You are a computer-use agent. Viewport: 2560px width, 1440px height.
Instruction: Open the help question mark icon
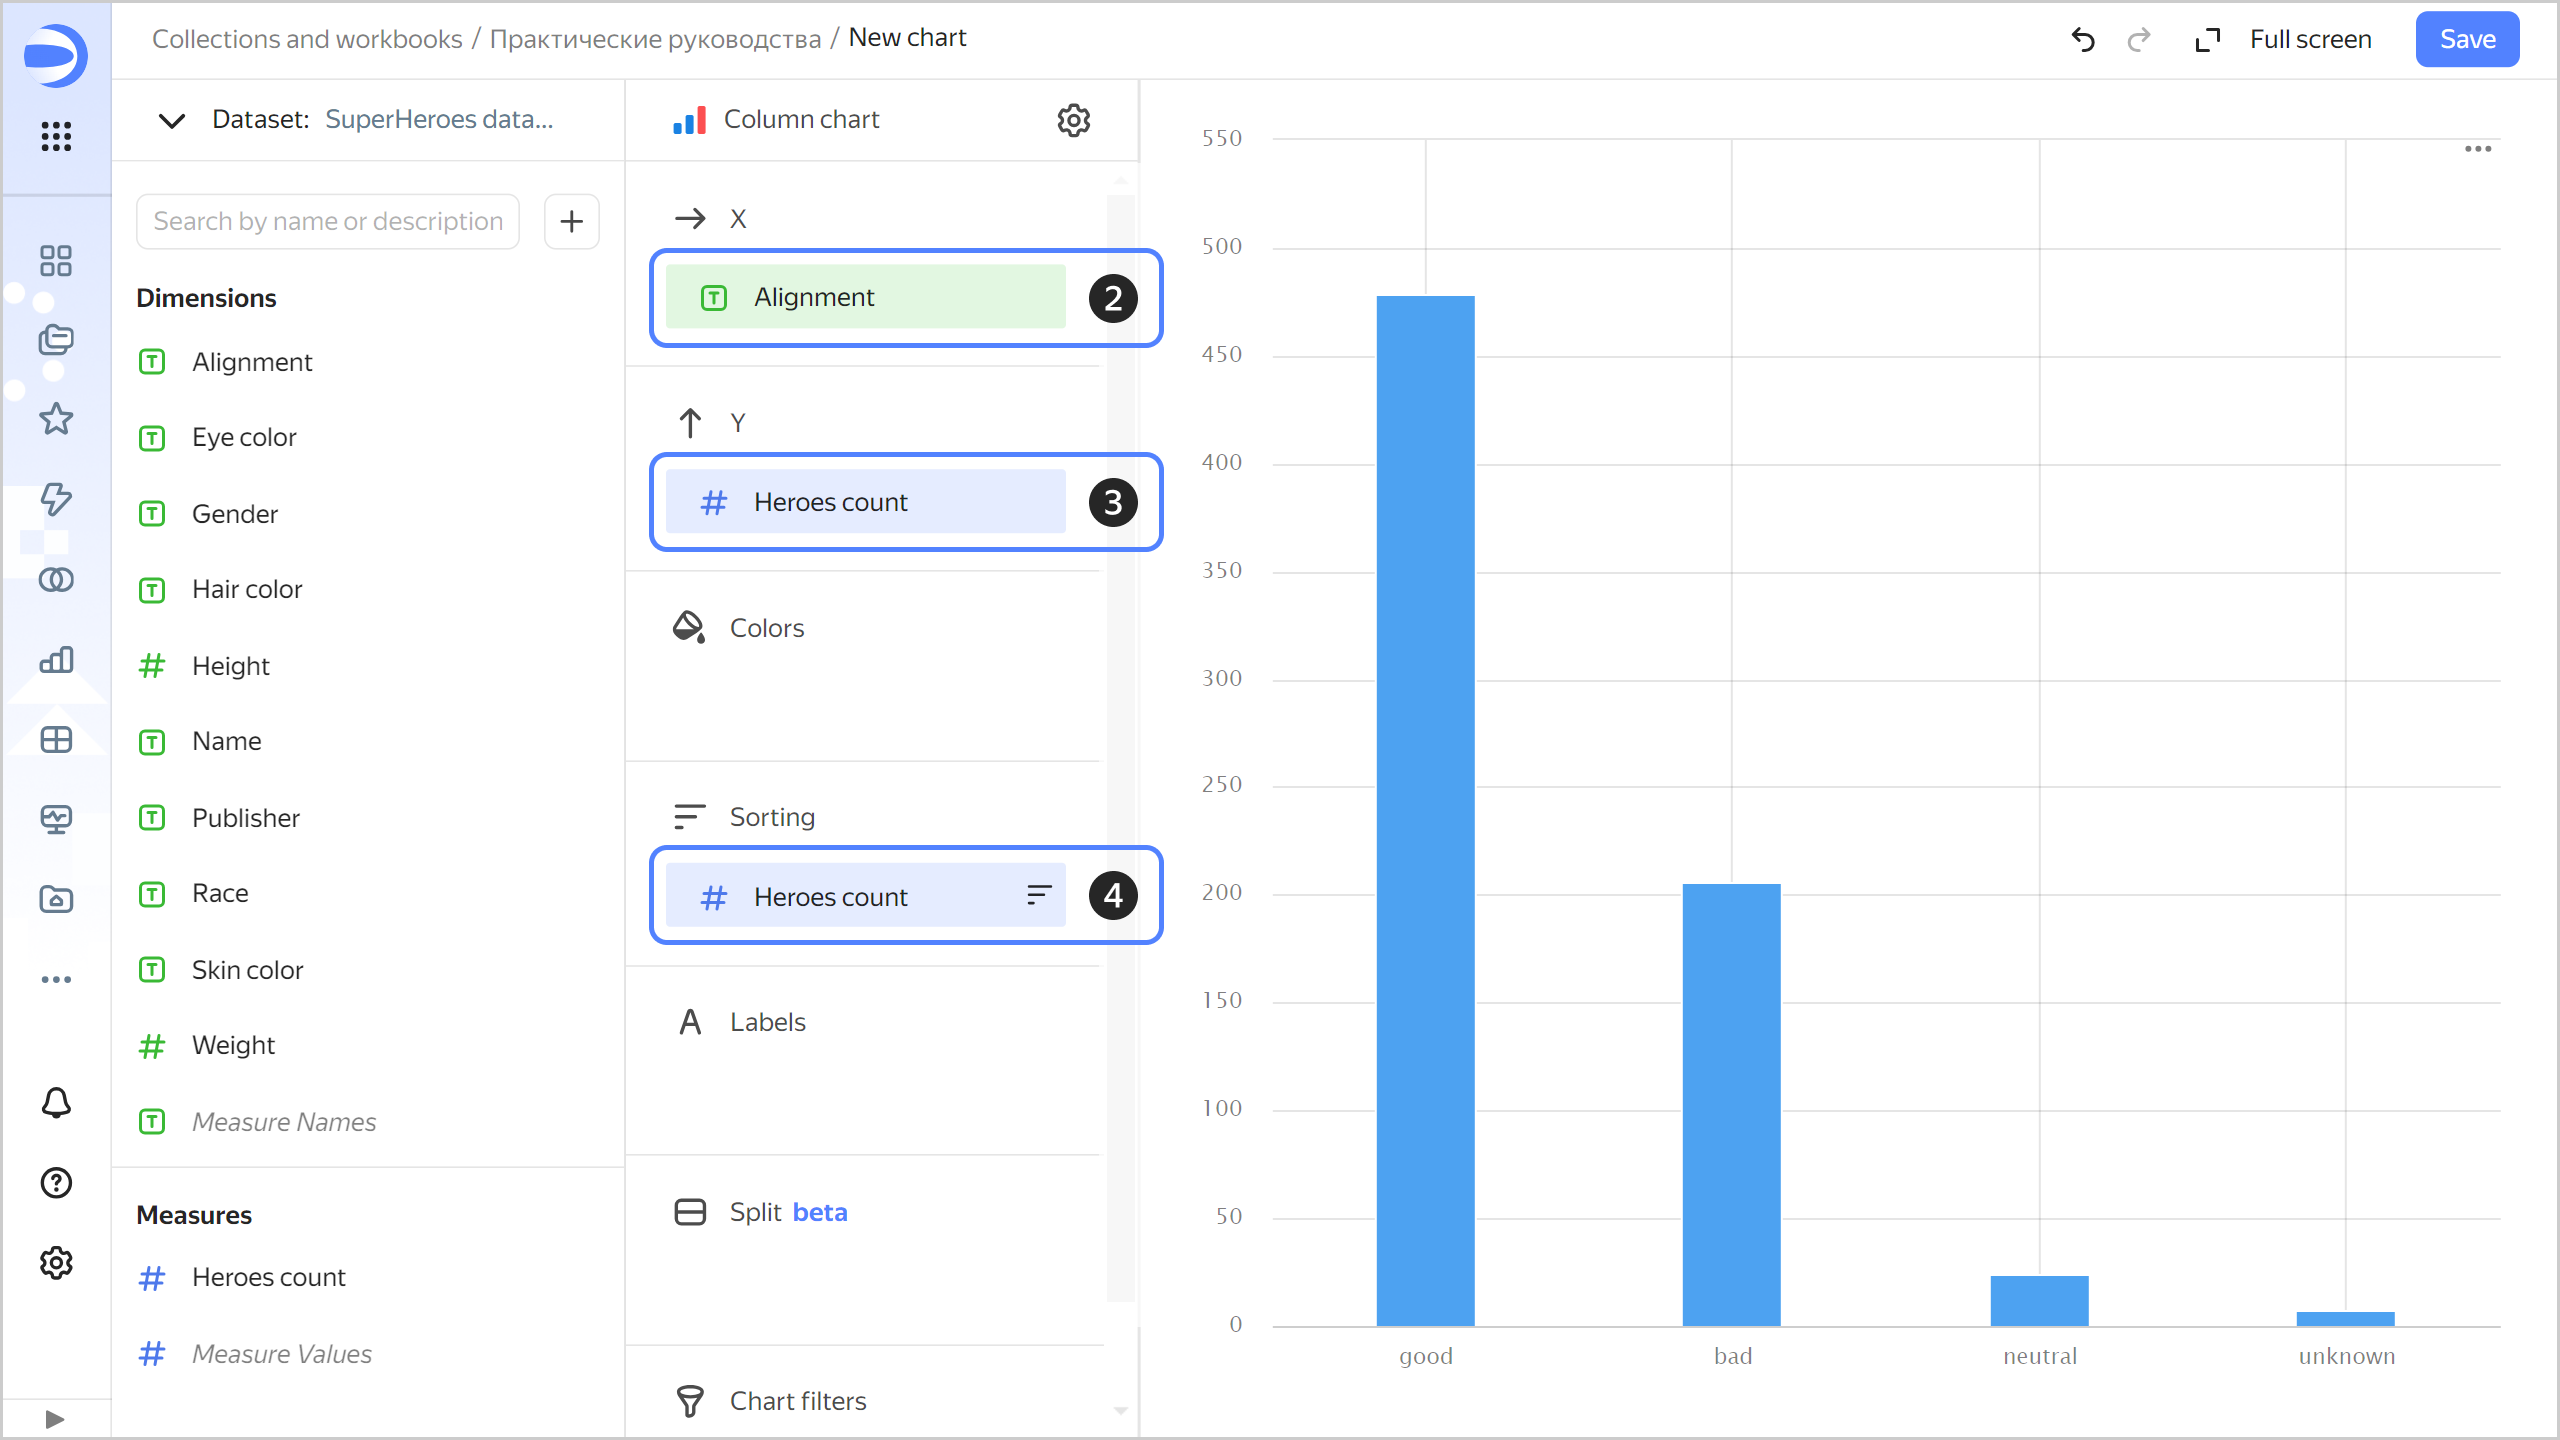[56, 1183]
